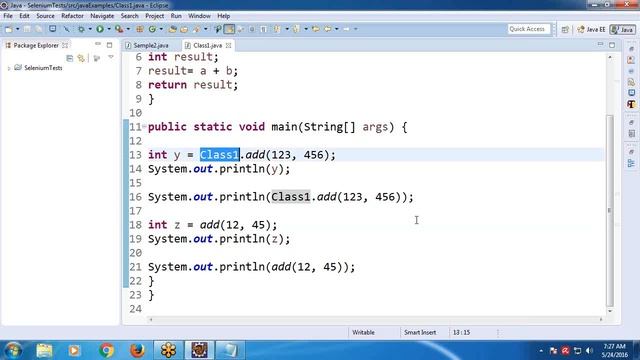Collapse the main method fold on line 11

click(144, 126)
